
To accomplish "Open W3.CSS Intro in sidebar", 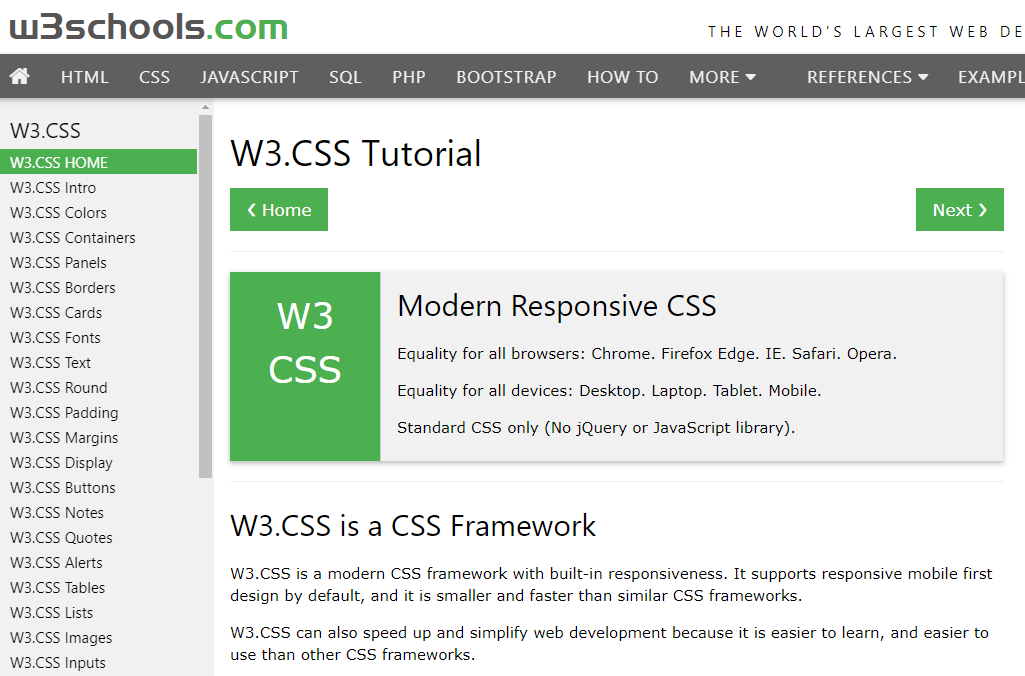I will [53, 188].
